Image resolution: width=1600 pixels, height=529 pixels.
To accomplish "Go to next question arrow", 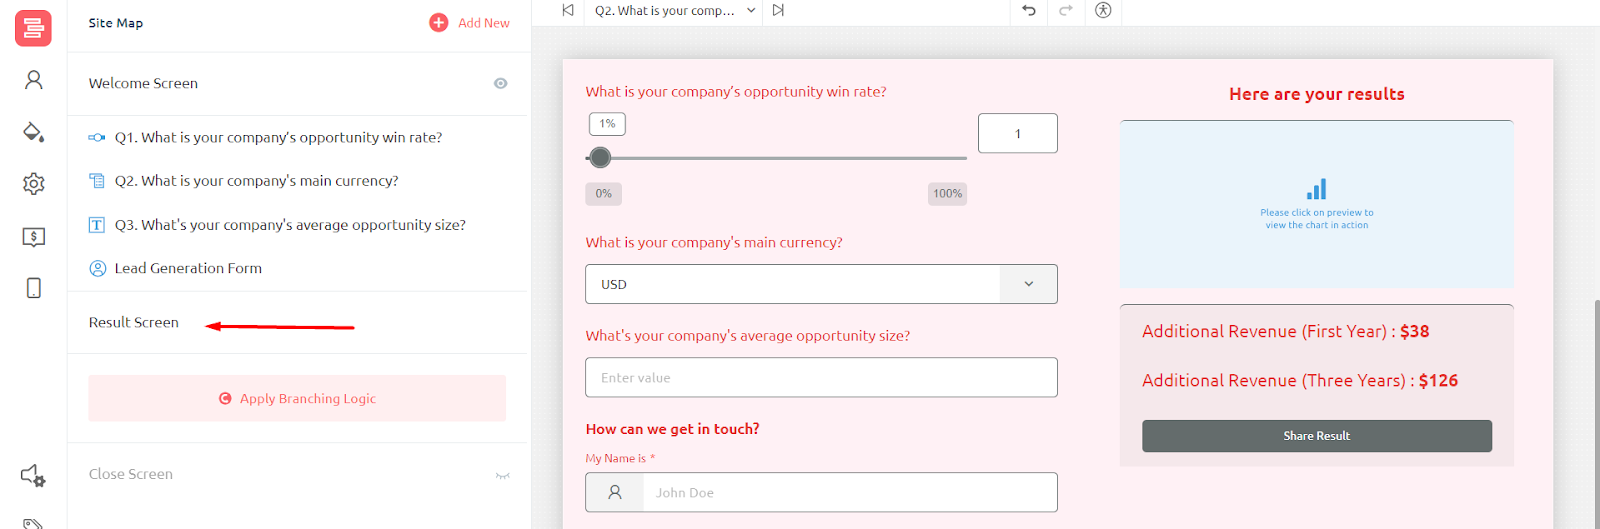I will click(778, 10).
